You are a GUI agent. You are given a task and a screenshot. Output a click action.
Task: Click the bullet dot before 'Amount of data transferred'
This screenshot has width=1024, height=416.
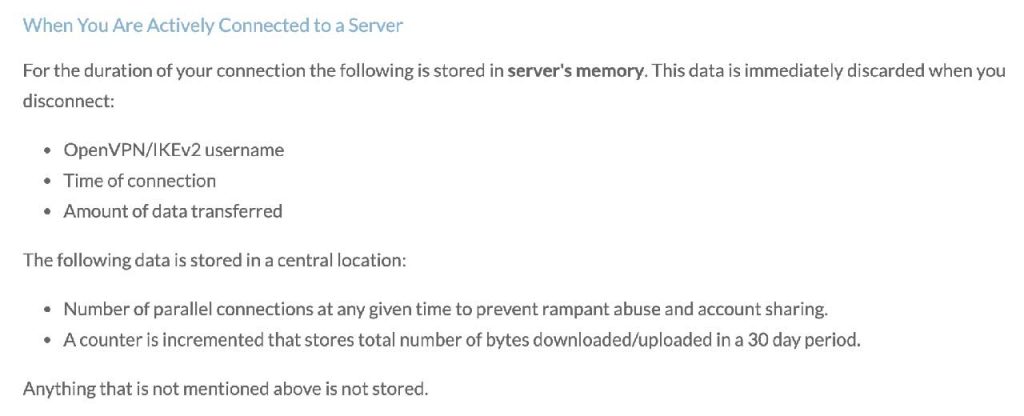(x=47, y=212)
